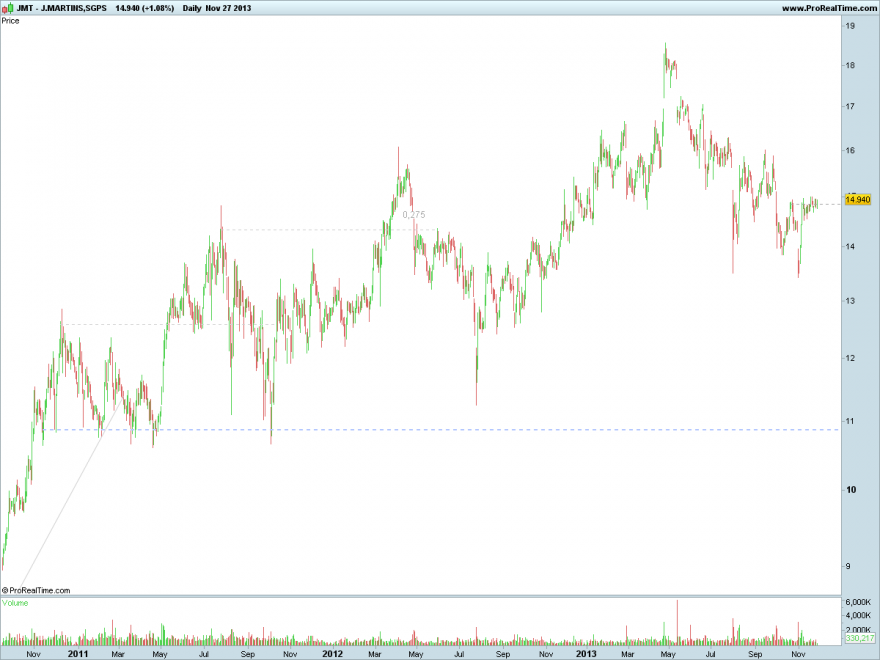Viewport: 880px width, 660px height.
Task: Click the 9 level on the price axis
Action: [x=848, y=566]
